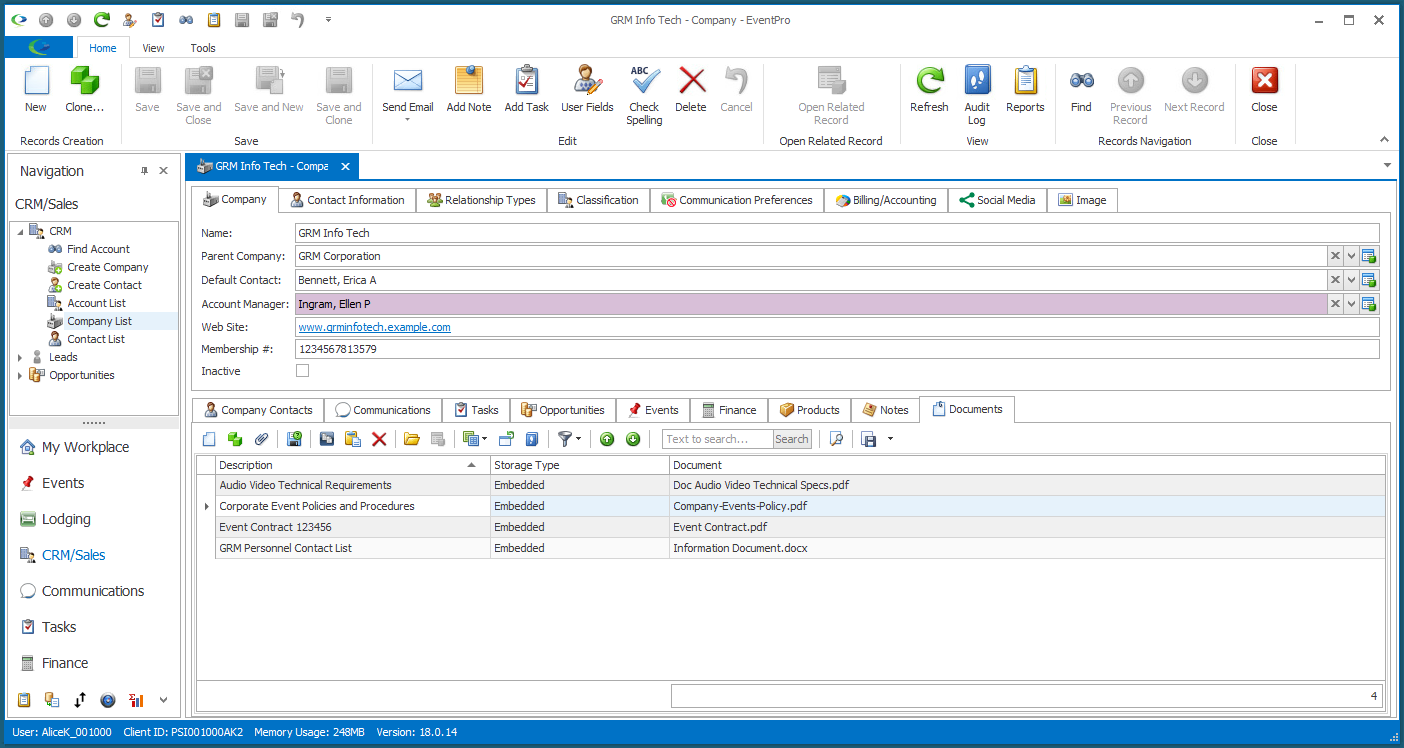The height and width of the screenshot is (748, 1404).
Task: Expand the Opportunities tree node
Action: tap(20, 375)
